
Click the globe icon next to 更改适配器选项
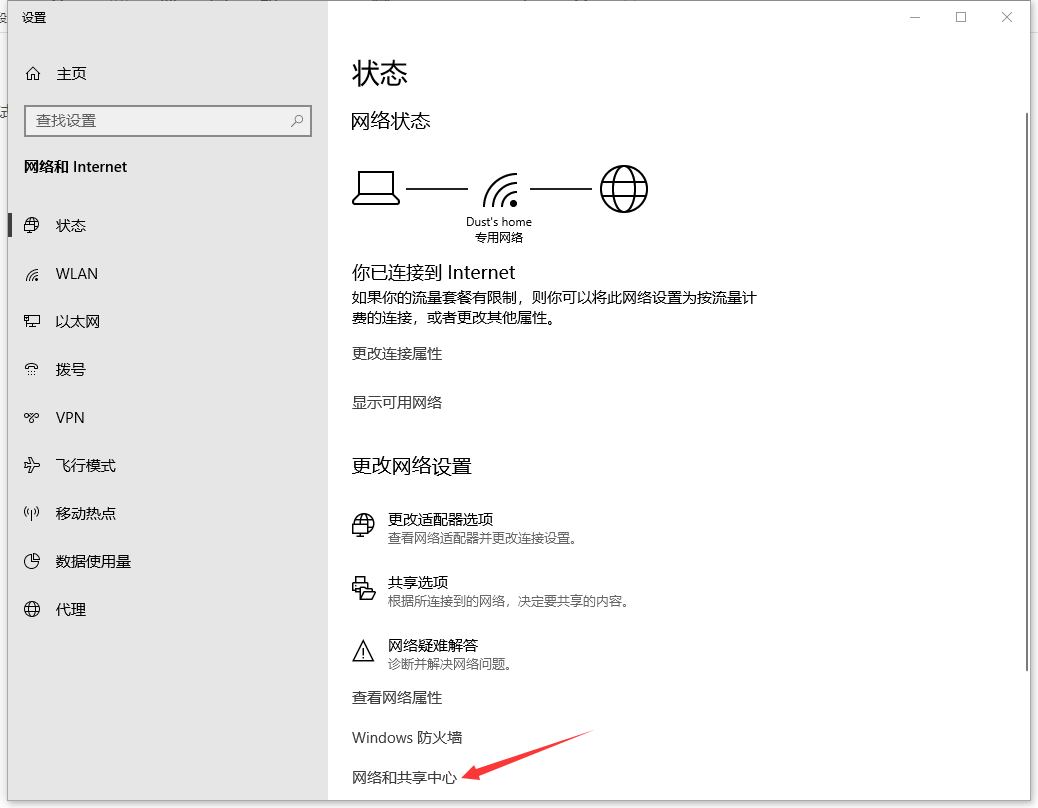362,524
